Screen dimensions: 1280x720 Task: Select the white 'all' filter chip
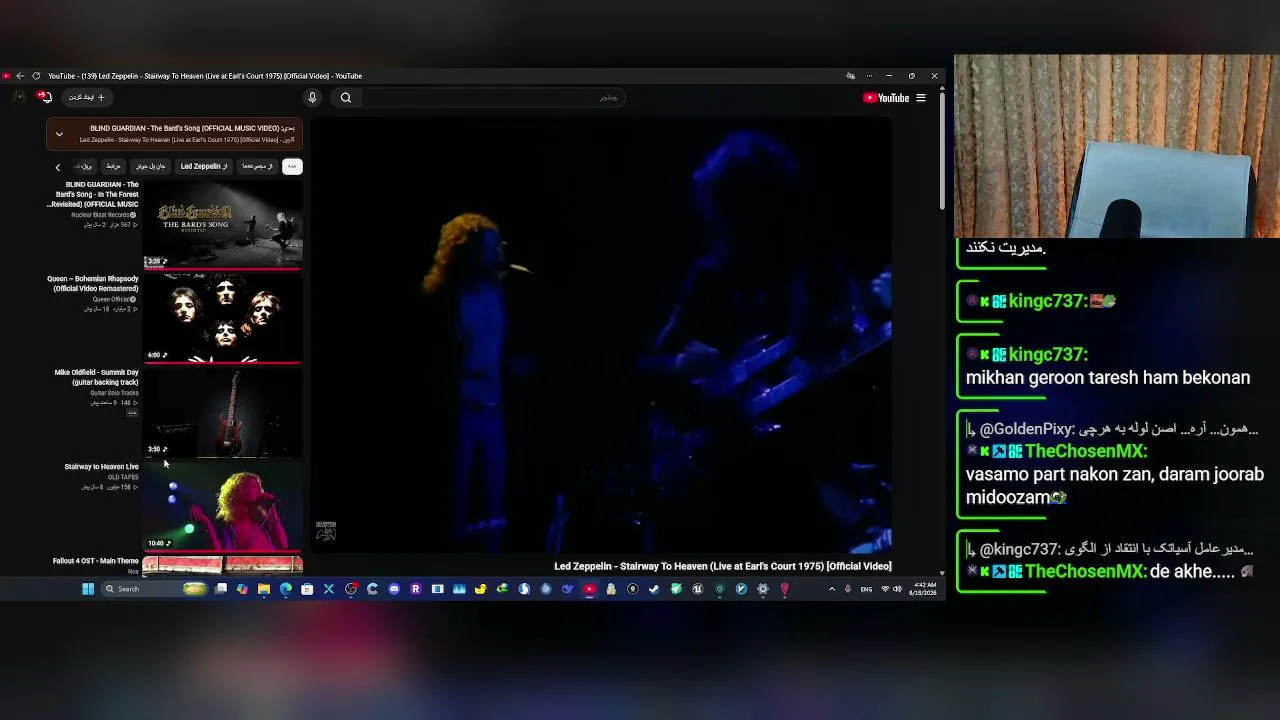click(x=292, y=166)
